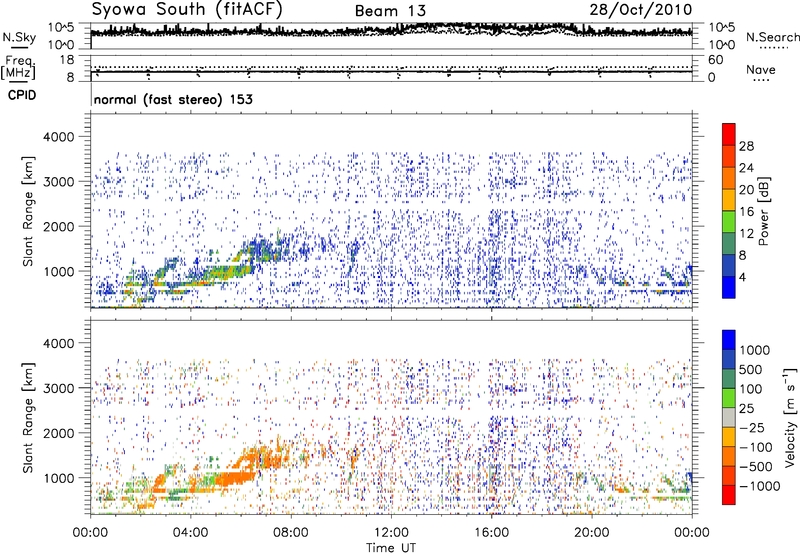Click the '20:00' time tick label
The width and height of the screenshot is (800, 554).
(591, 533)
